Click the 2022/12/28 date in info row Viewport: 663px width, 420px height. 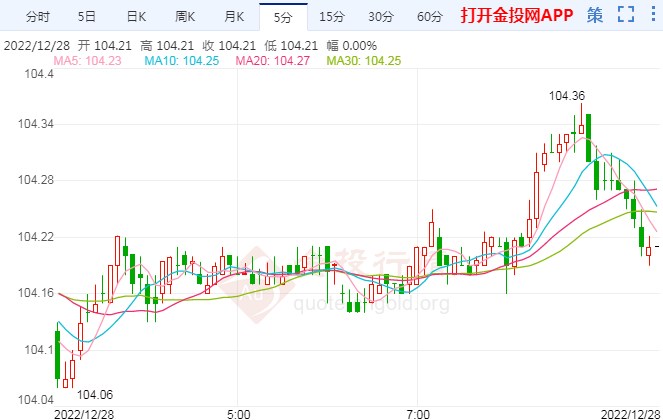(37, 46)
